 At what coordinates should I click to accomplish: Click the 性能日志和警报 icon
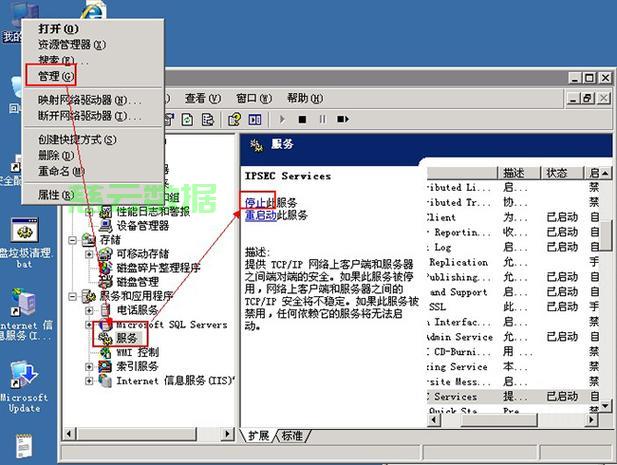point(105,212)
